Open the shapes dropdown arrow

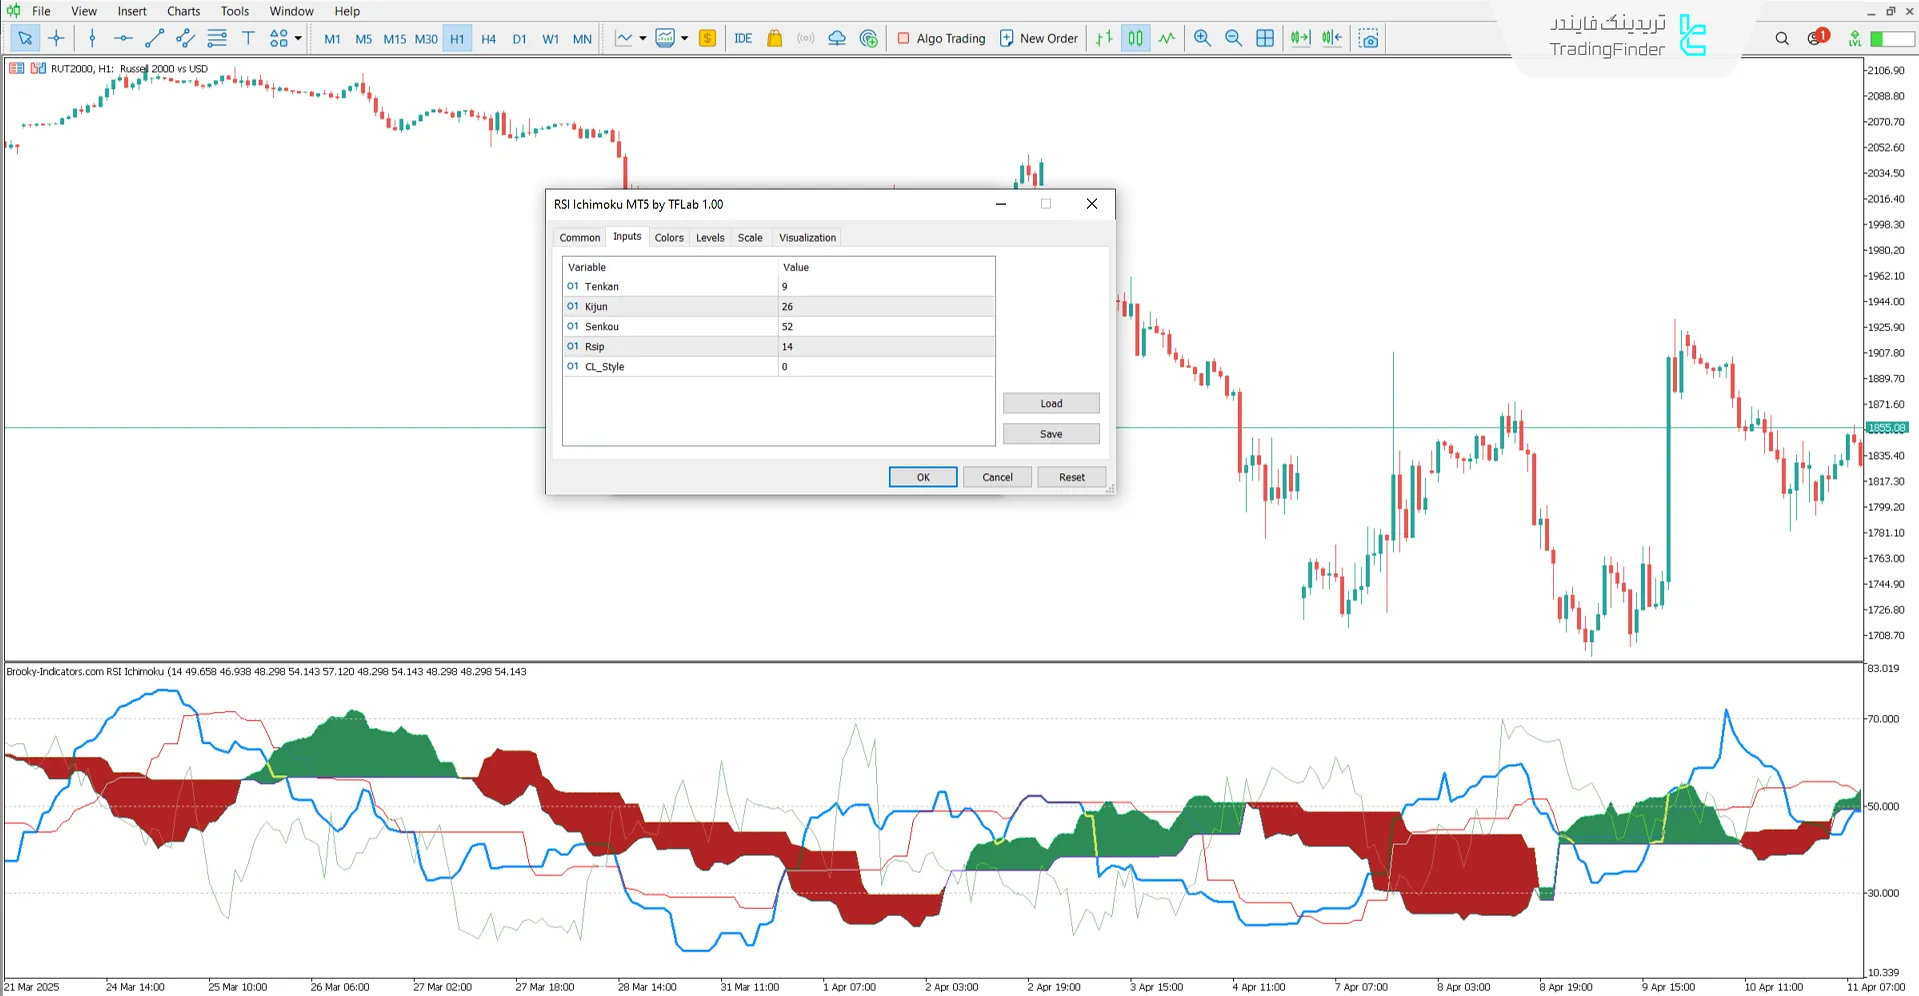tap(296, 38)
